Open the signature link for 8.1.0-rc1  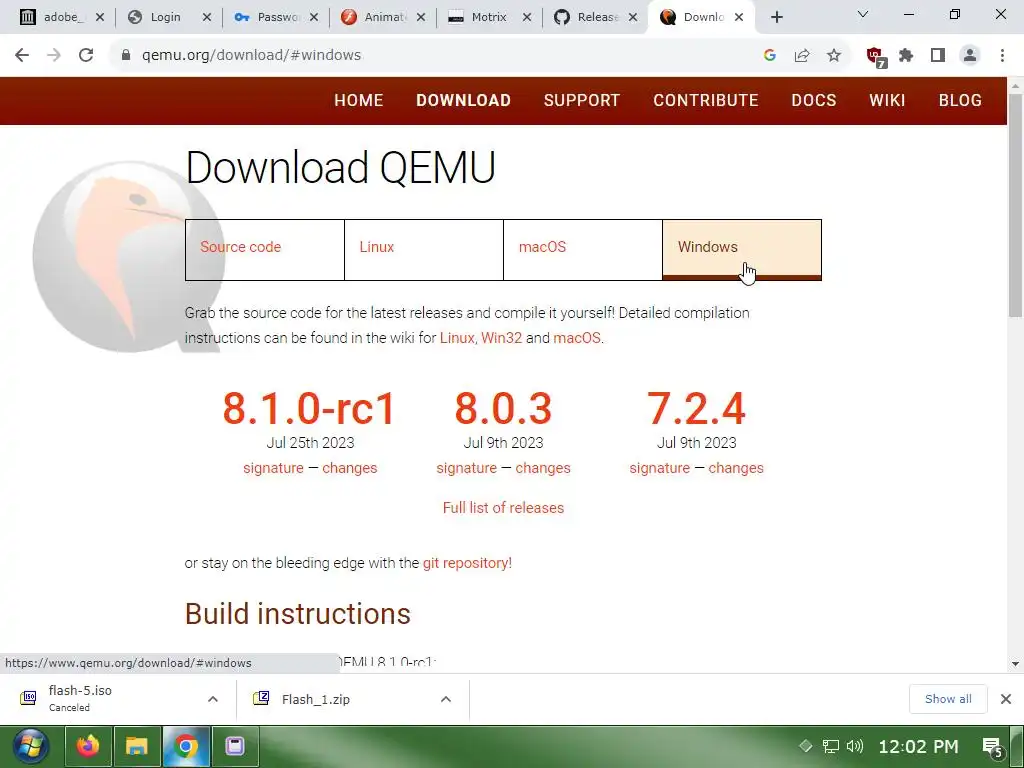pos(273,468)
